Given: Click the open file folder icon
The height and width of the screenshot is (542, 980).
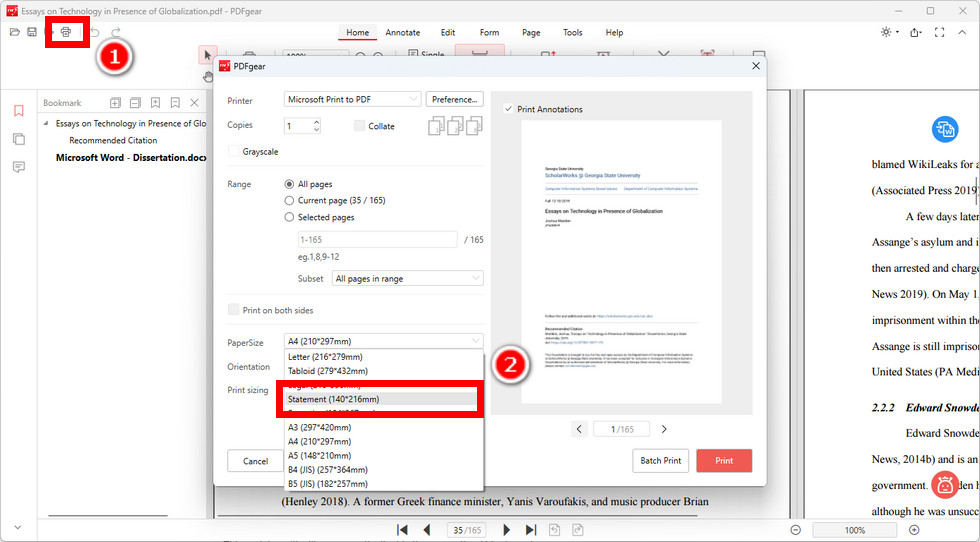Looking at the screenshot, I should click(x=14, y=32).
